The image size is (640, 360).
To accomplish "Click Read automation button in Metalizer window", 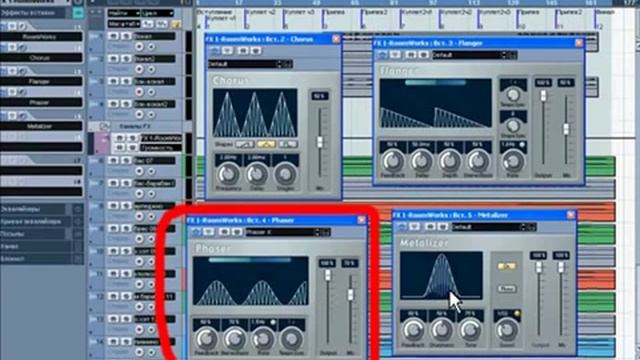I will click(x=430, y=227).
